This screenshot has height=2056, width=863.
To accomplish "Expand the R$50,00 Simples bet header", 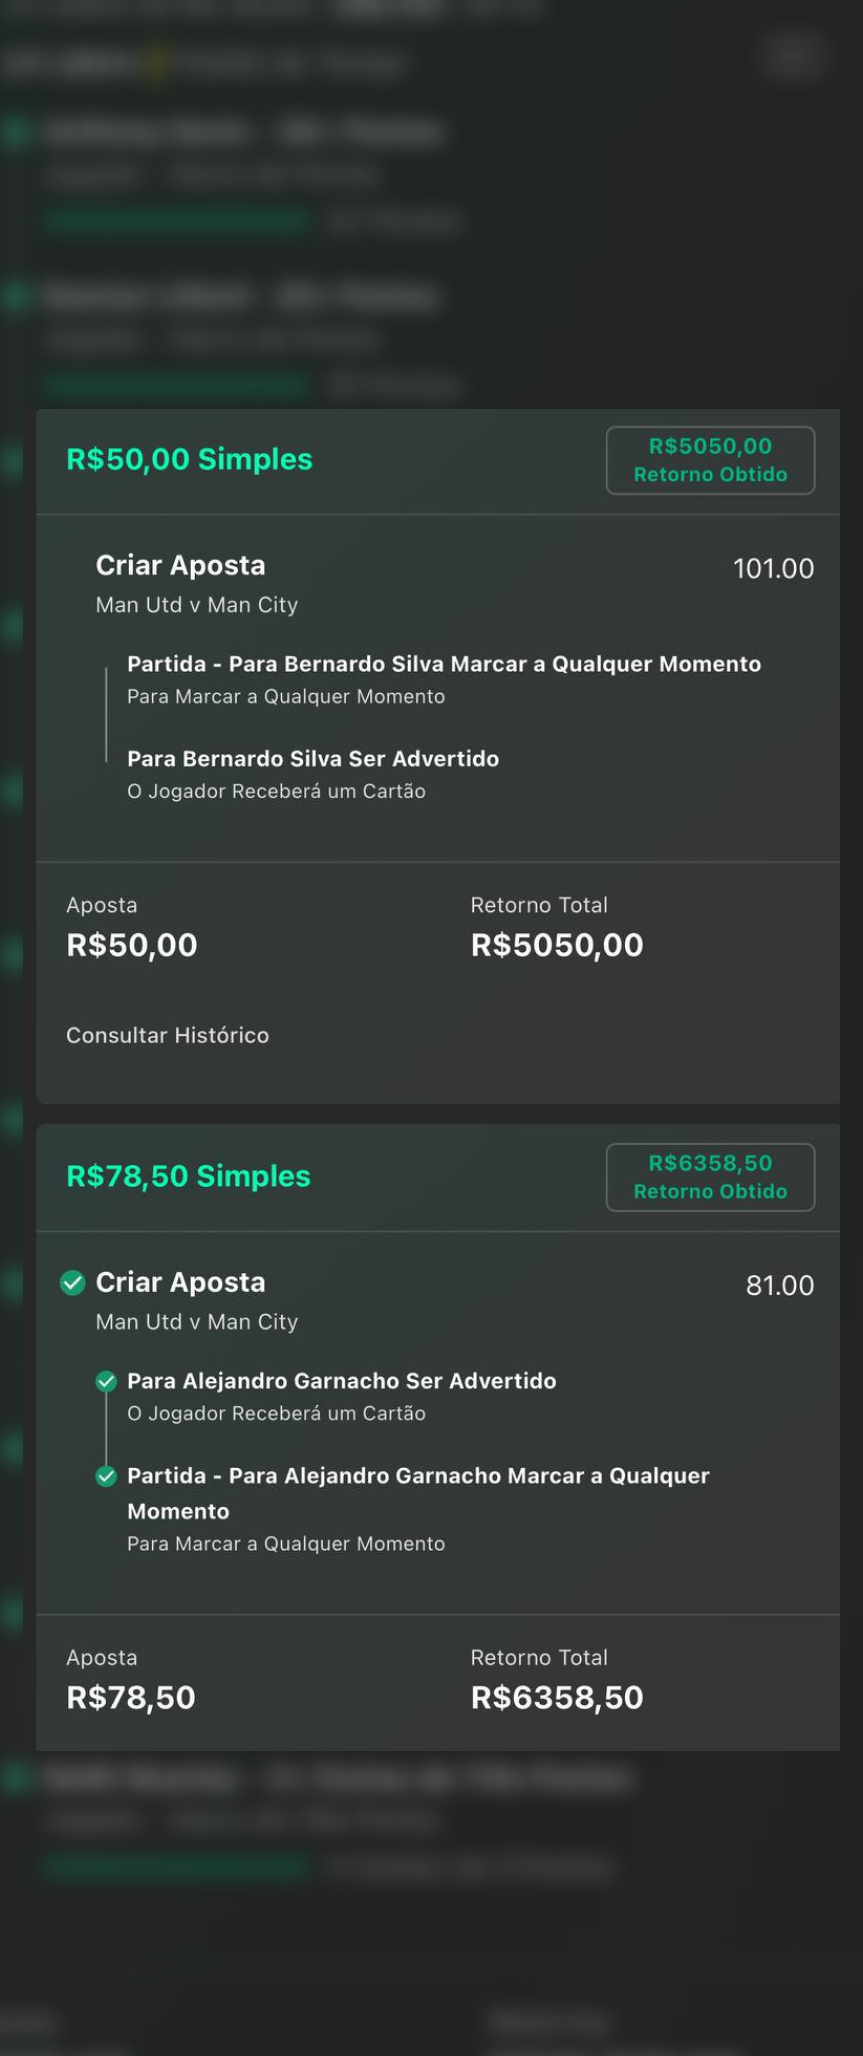I will pyautogui.click(x=189, y=459).
